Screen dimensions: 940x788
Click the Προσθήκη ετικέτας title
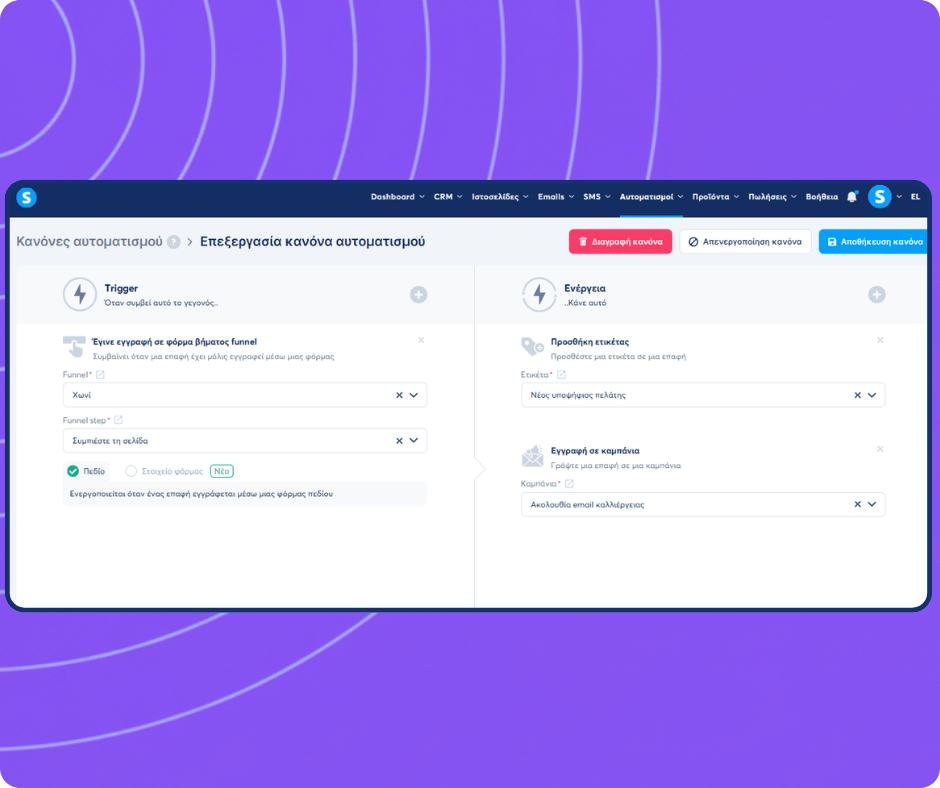[x=590, y=342]
